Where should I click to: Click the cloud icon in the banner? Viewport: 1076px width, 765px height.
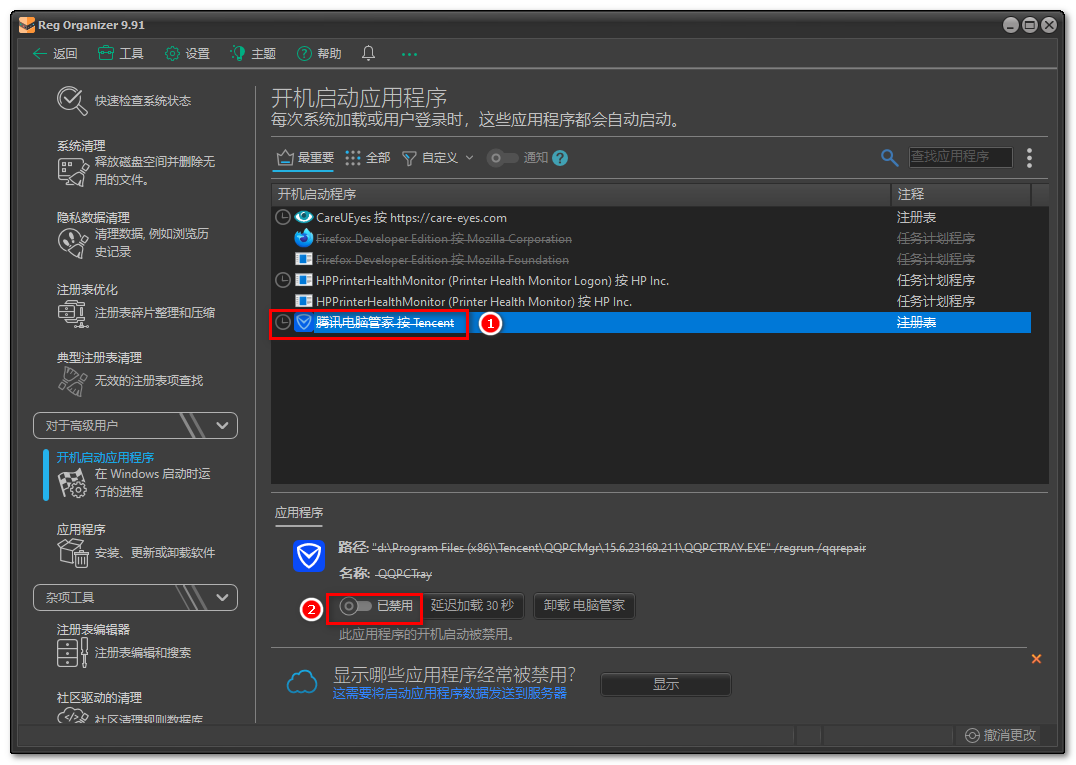302,683
